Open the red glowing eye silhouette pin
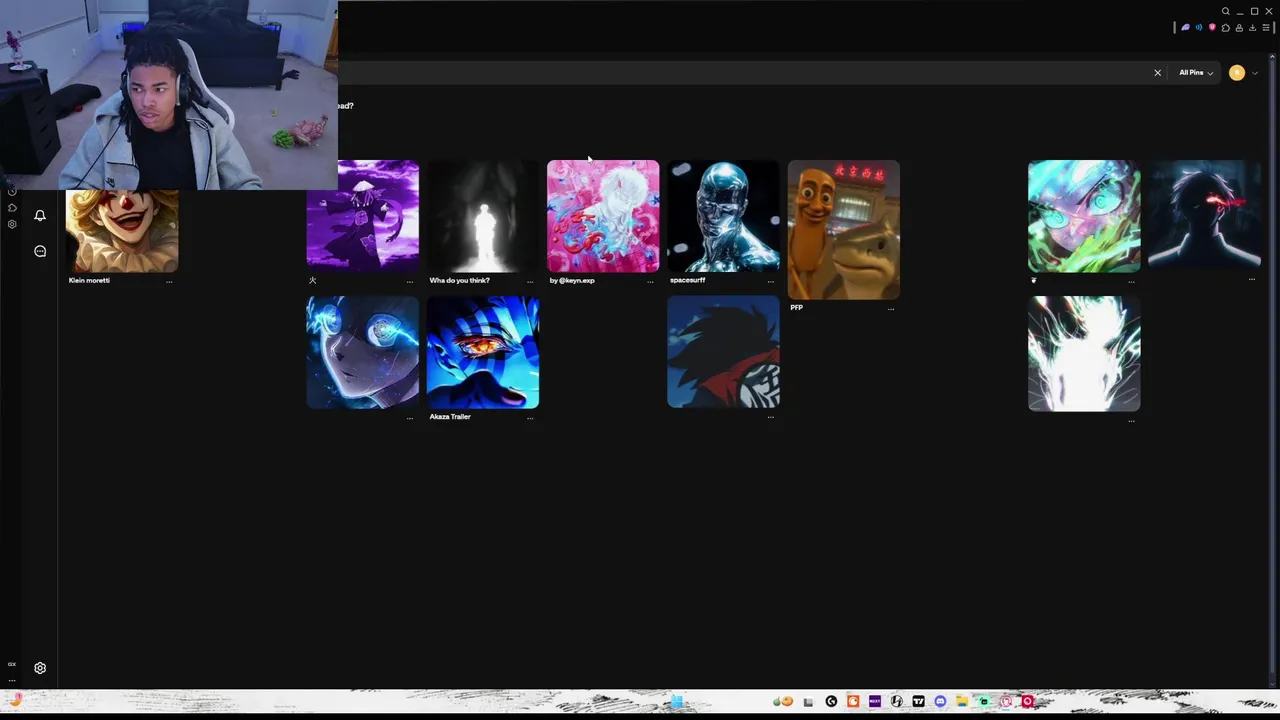The image size is (1280, 720). (1204, 214)
